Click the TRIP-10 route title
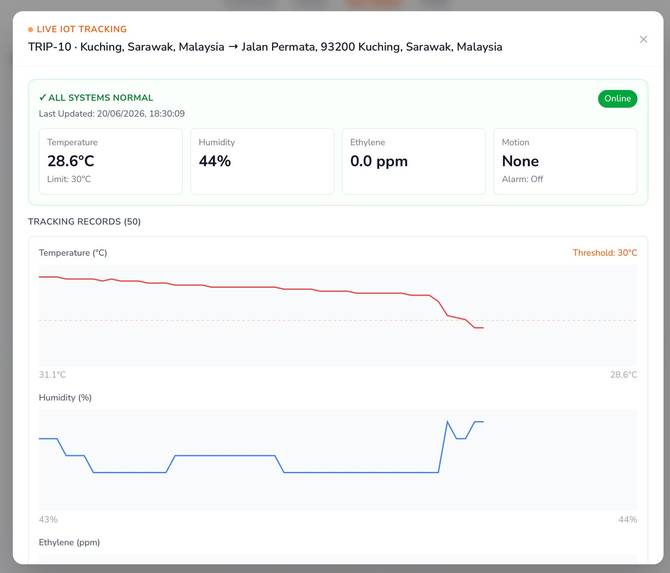 pyautogui.click(x=265, y=47)
